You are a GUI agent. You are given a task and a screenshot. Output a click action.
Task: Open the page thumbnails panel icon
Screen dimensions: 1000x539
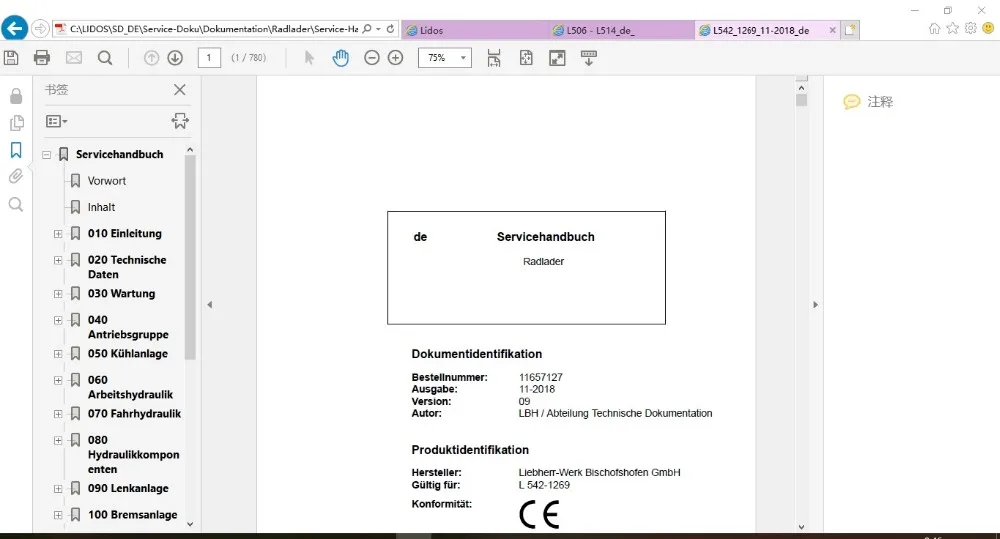(16, 123)
